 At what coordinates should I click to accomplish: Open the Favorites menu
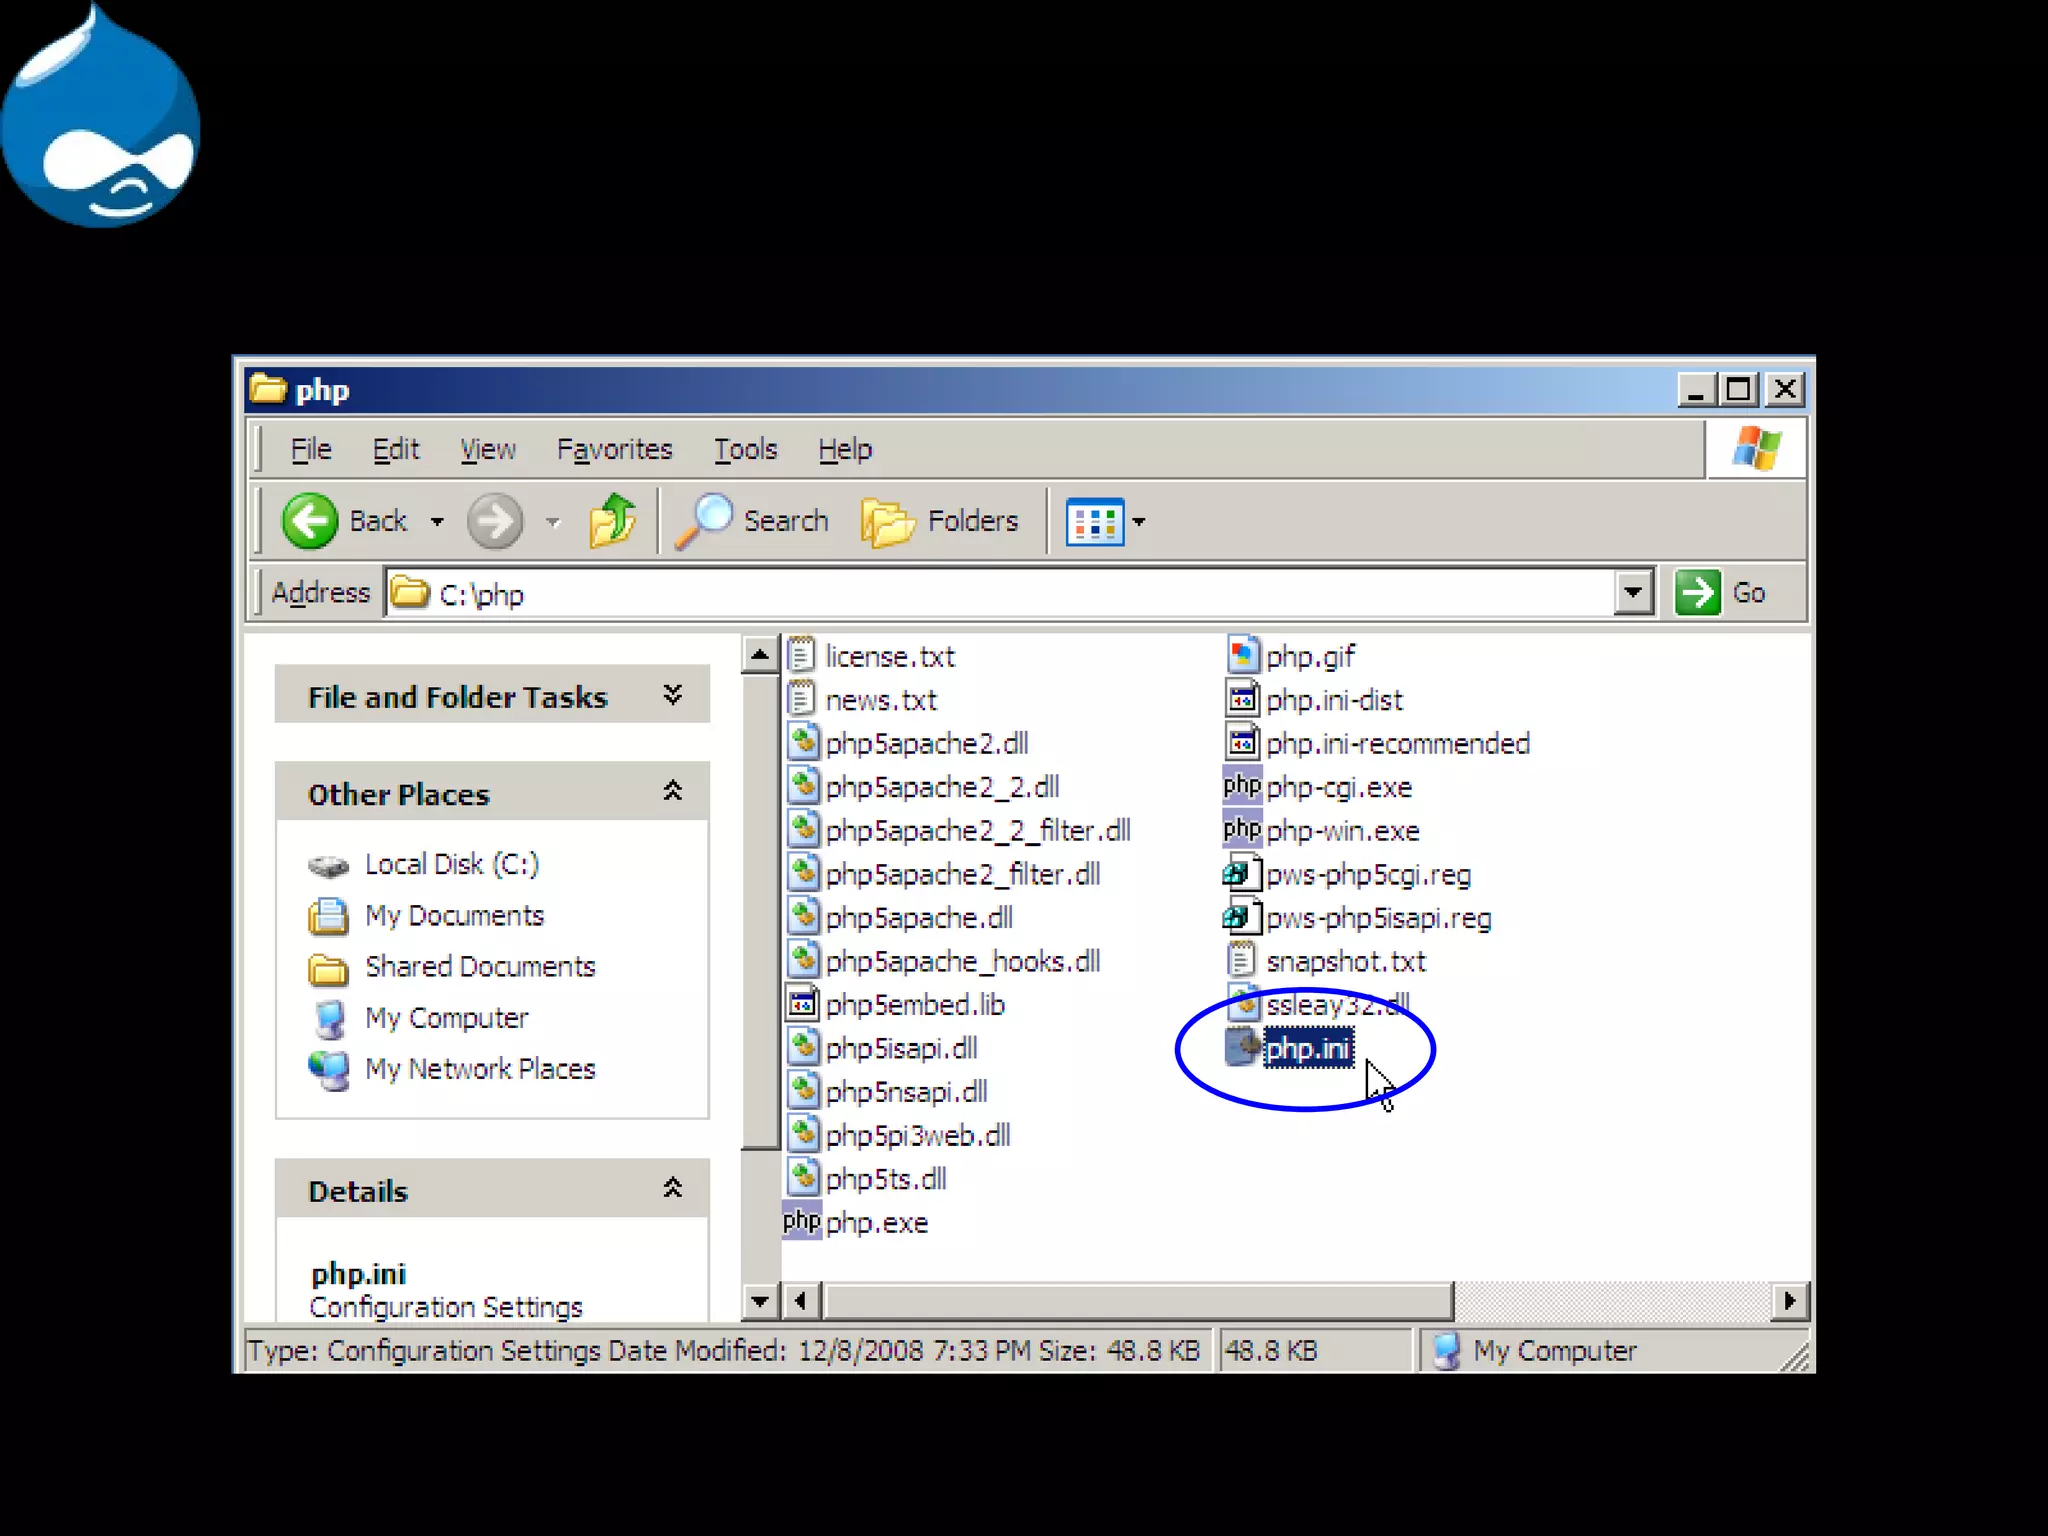[614, 450]
